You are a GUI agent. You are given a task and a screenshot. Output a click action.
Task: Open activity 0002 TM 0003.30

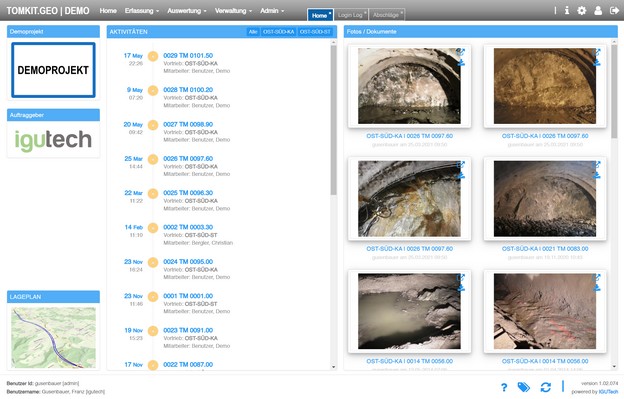pyautogui.click(x=188, y=227)
